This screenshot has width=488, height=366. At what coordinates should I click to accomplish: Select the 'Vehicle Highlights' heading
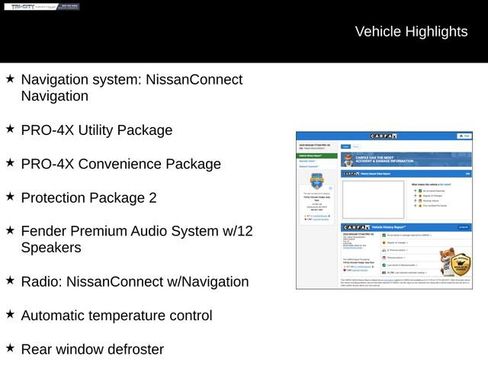coord(411,32)
